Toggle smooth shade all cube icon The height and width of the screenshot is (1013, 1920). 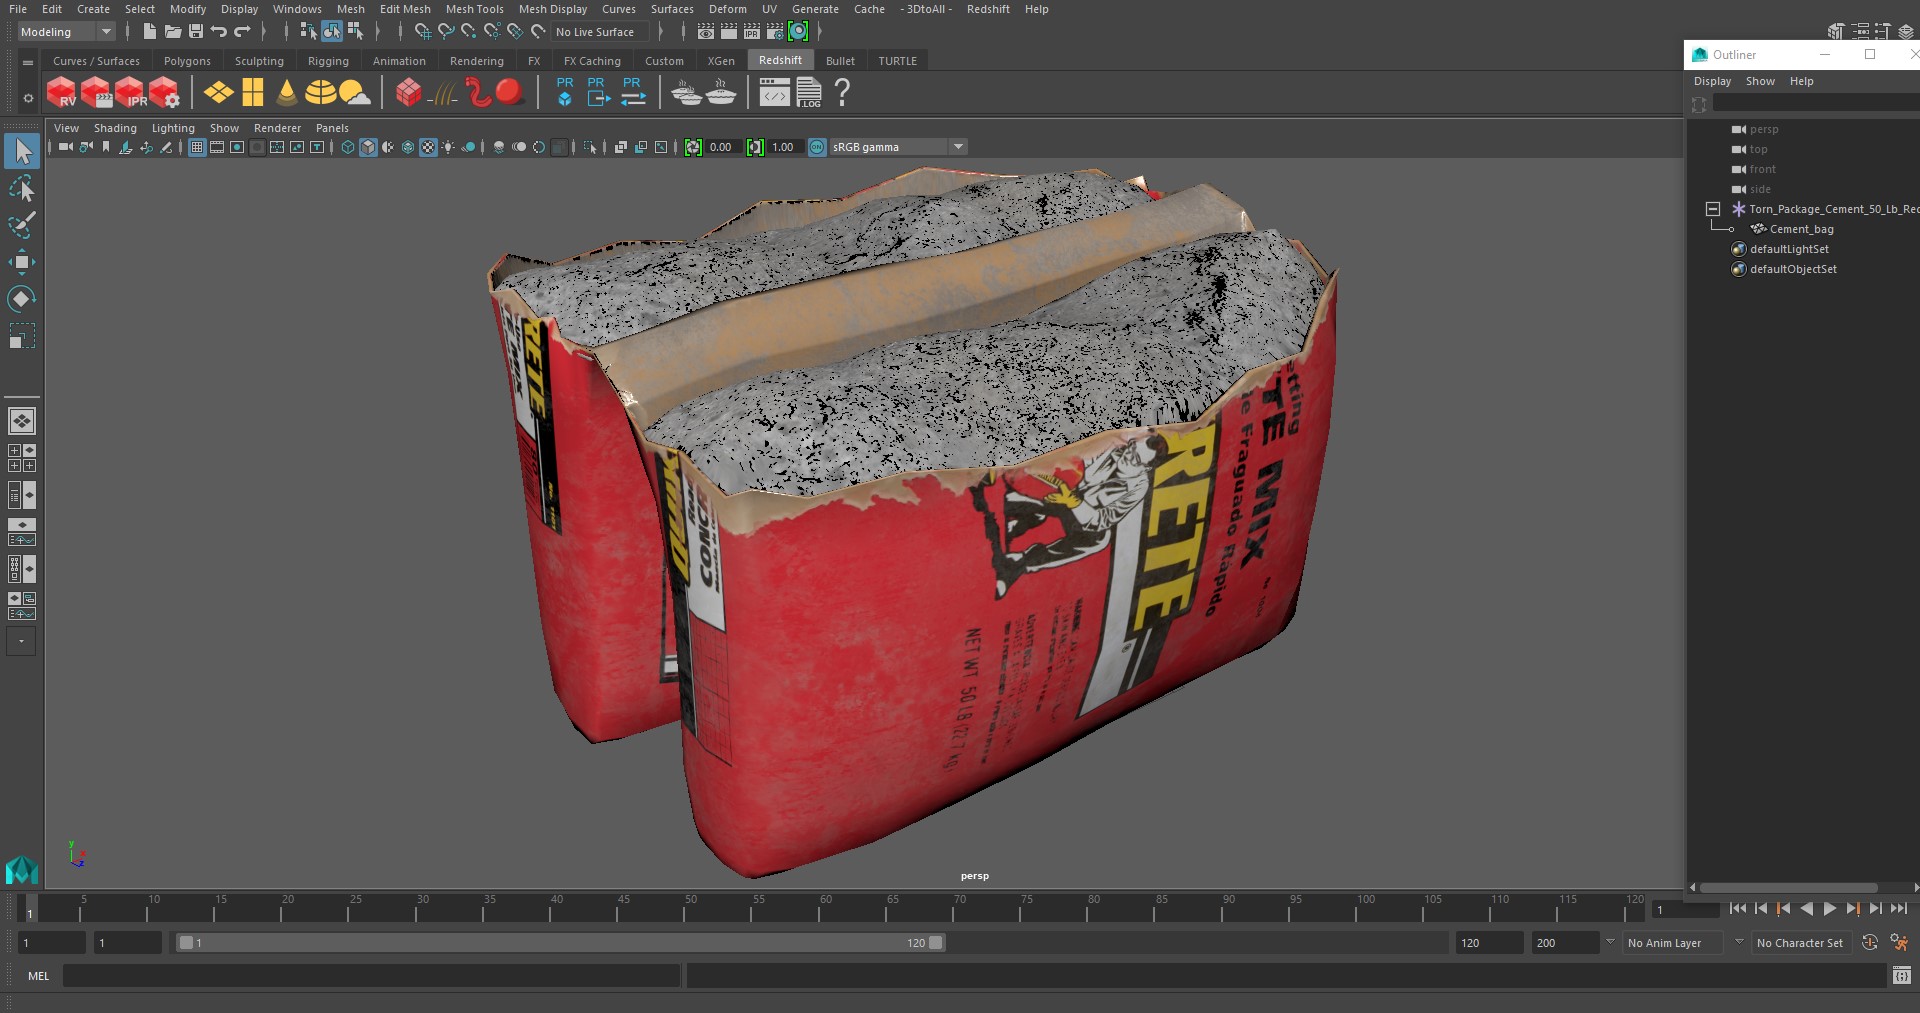368,147
